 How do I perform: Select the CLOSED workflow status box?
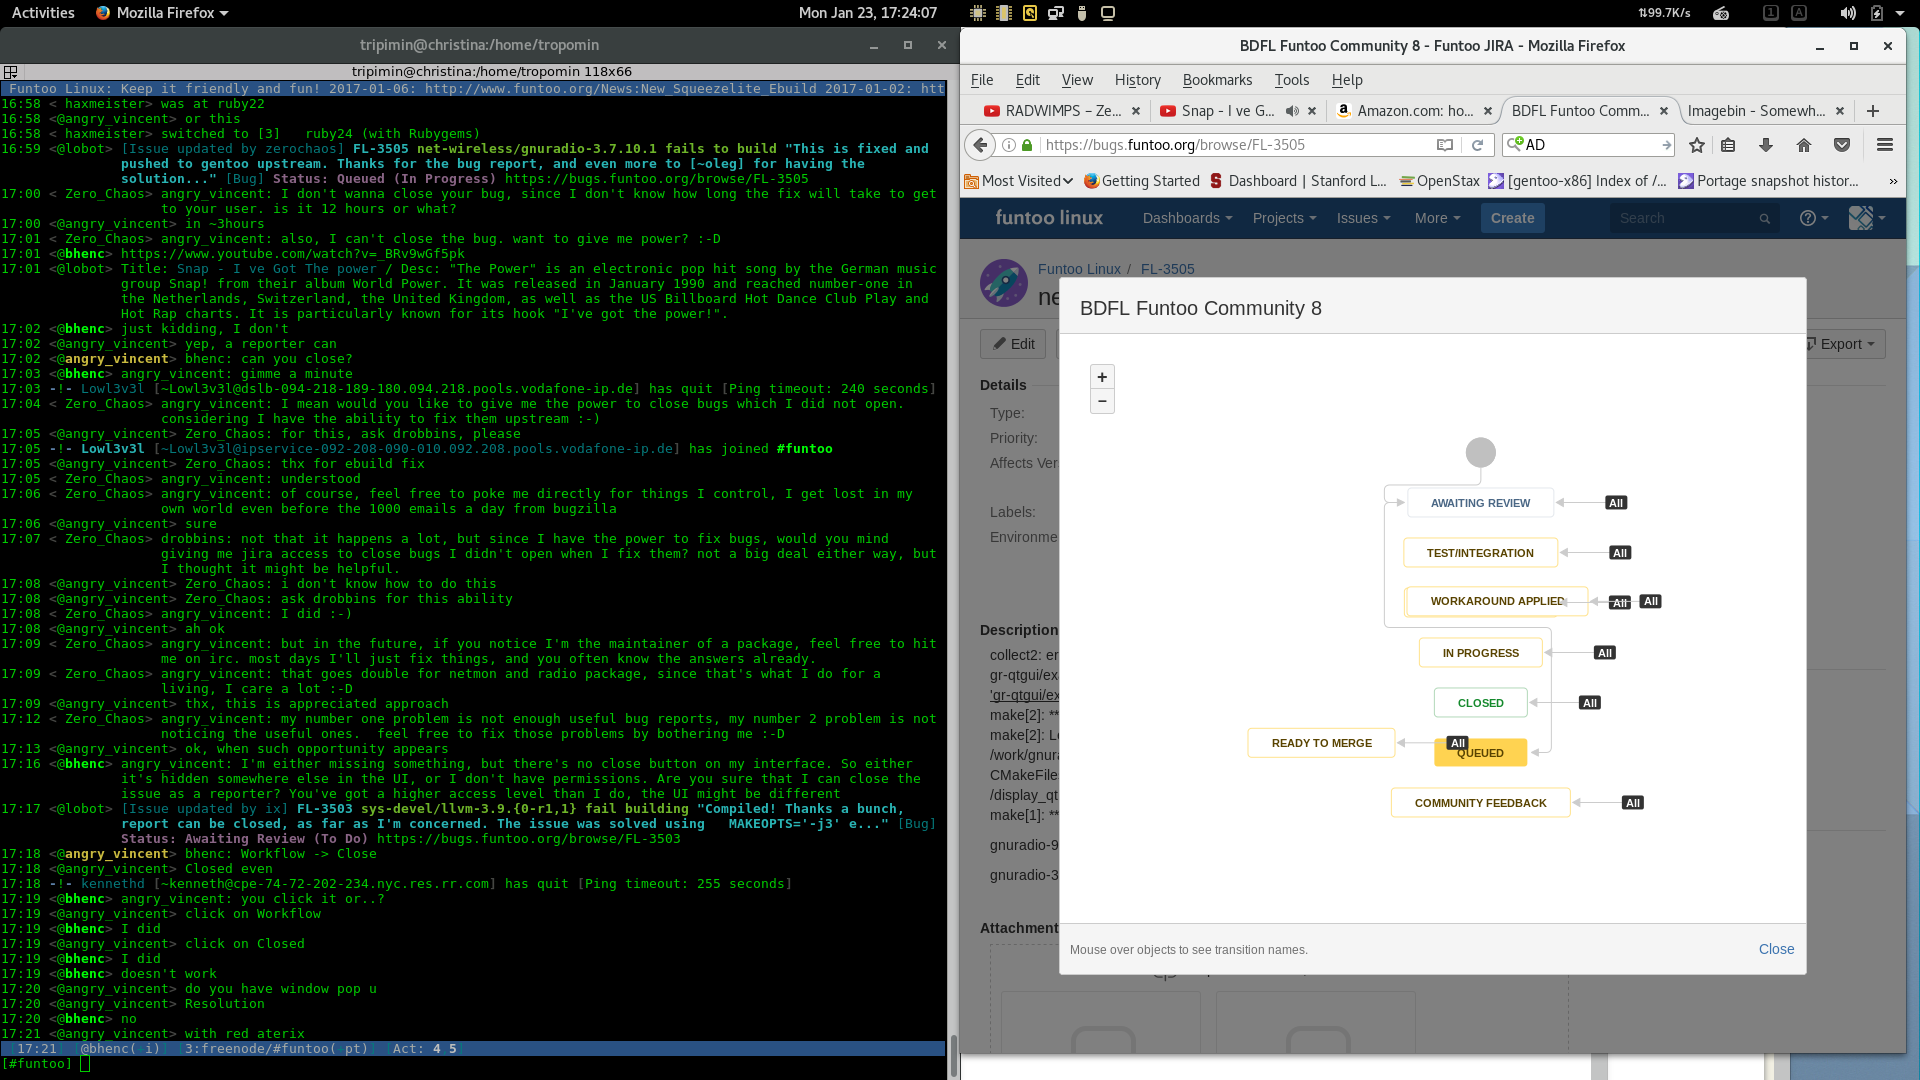[x=1480, y=703]
